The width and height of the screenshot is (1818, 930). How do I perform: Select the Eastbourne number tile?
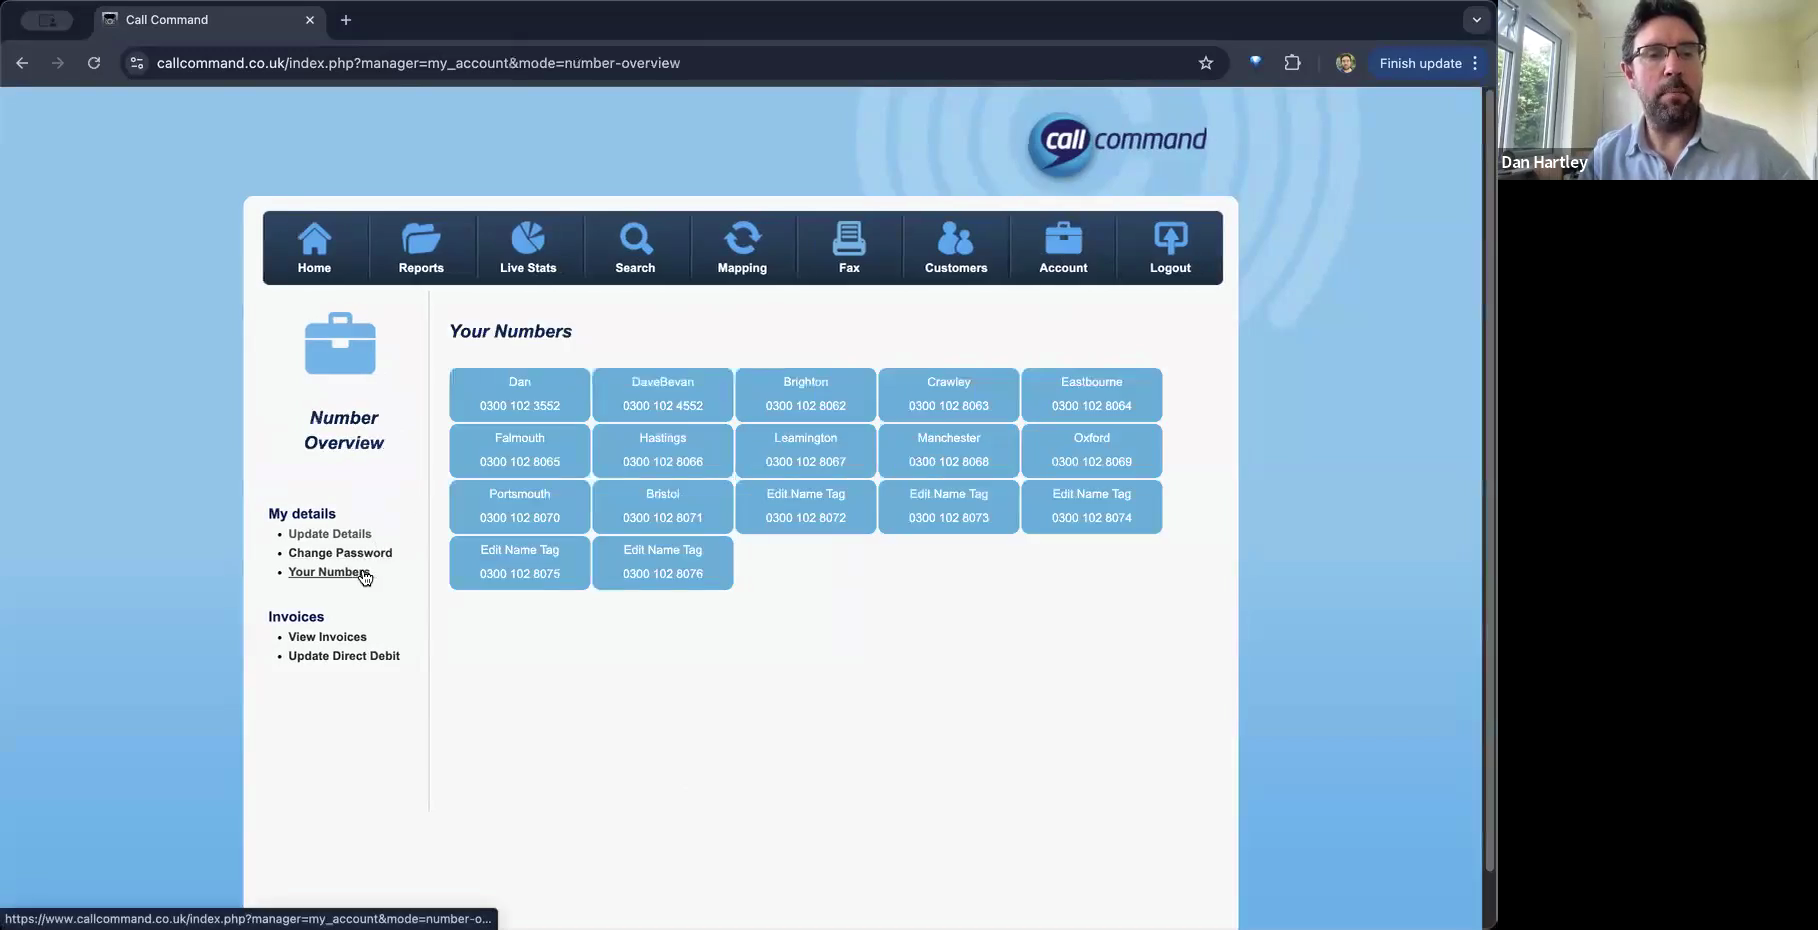tap(1092, 394)
